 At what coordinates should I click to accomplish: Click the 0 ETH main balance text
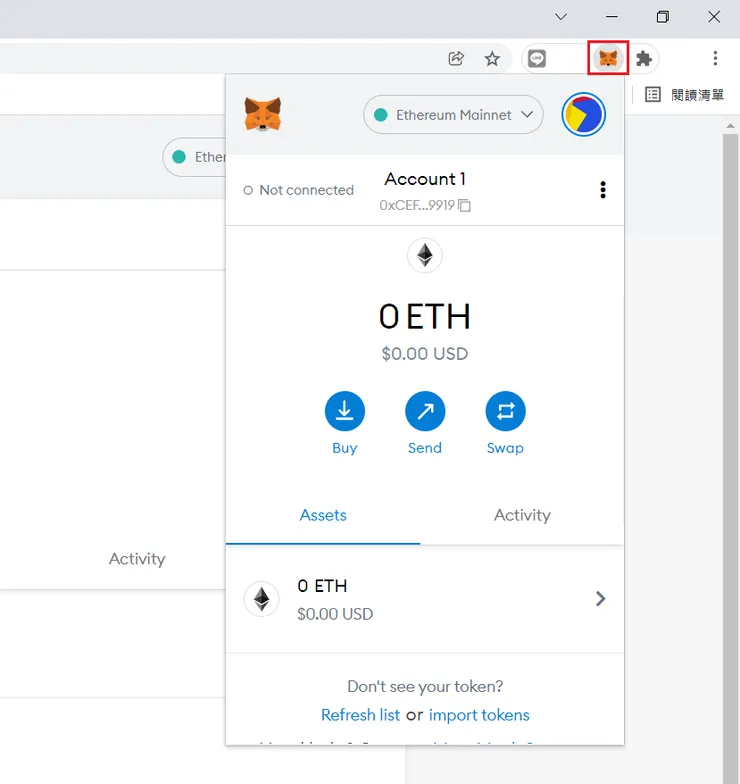pyautogui.click(x=424, y=316)
